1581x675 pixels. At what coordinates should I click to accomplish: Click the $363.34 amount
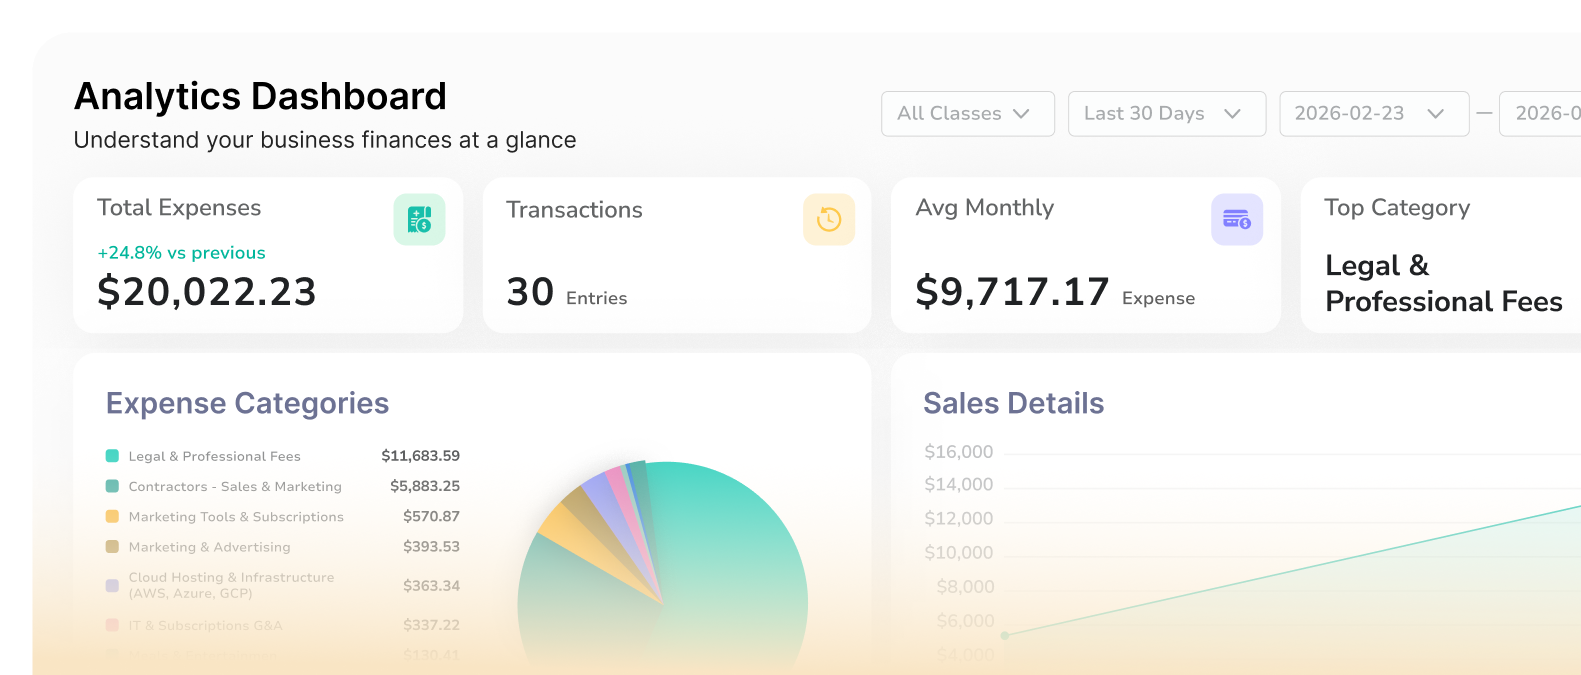(431, 585)
